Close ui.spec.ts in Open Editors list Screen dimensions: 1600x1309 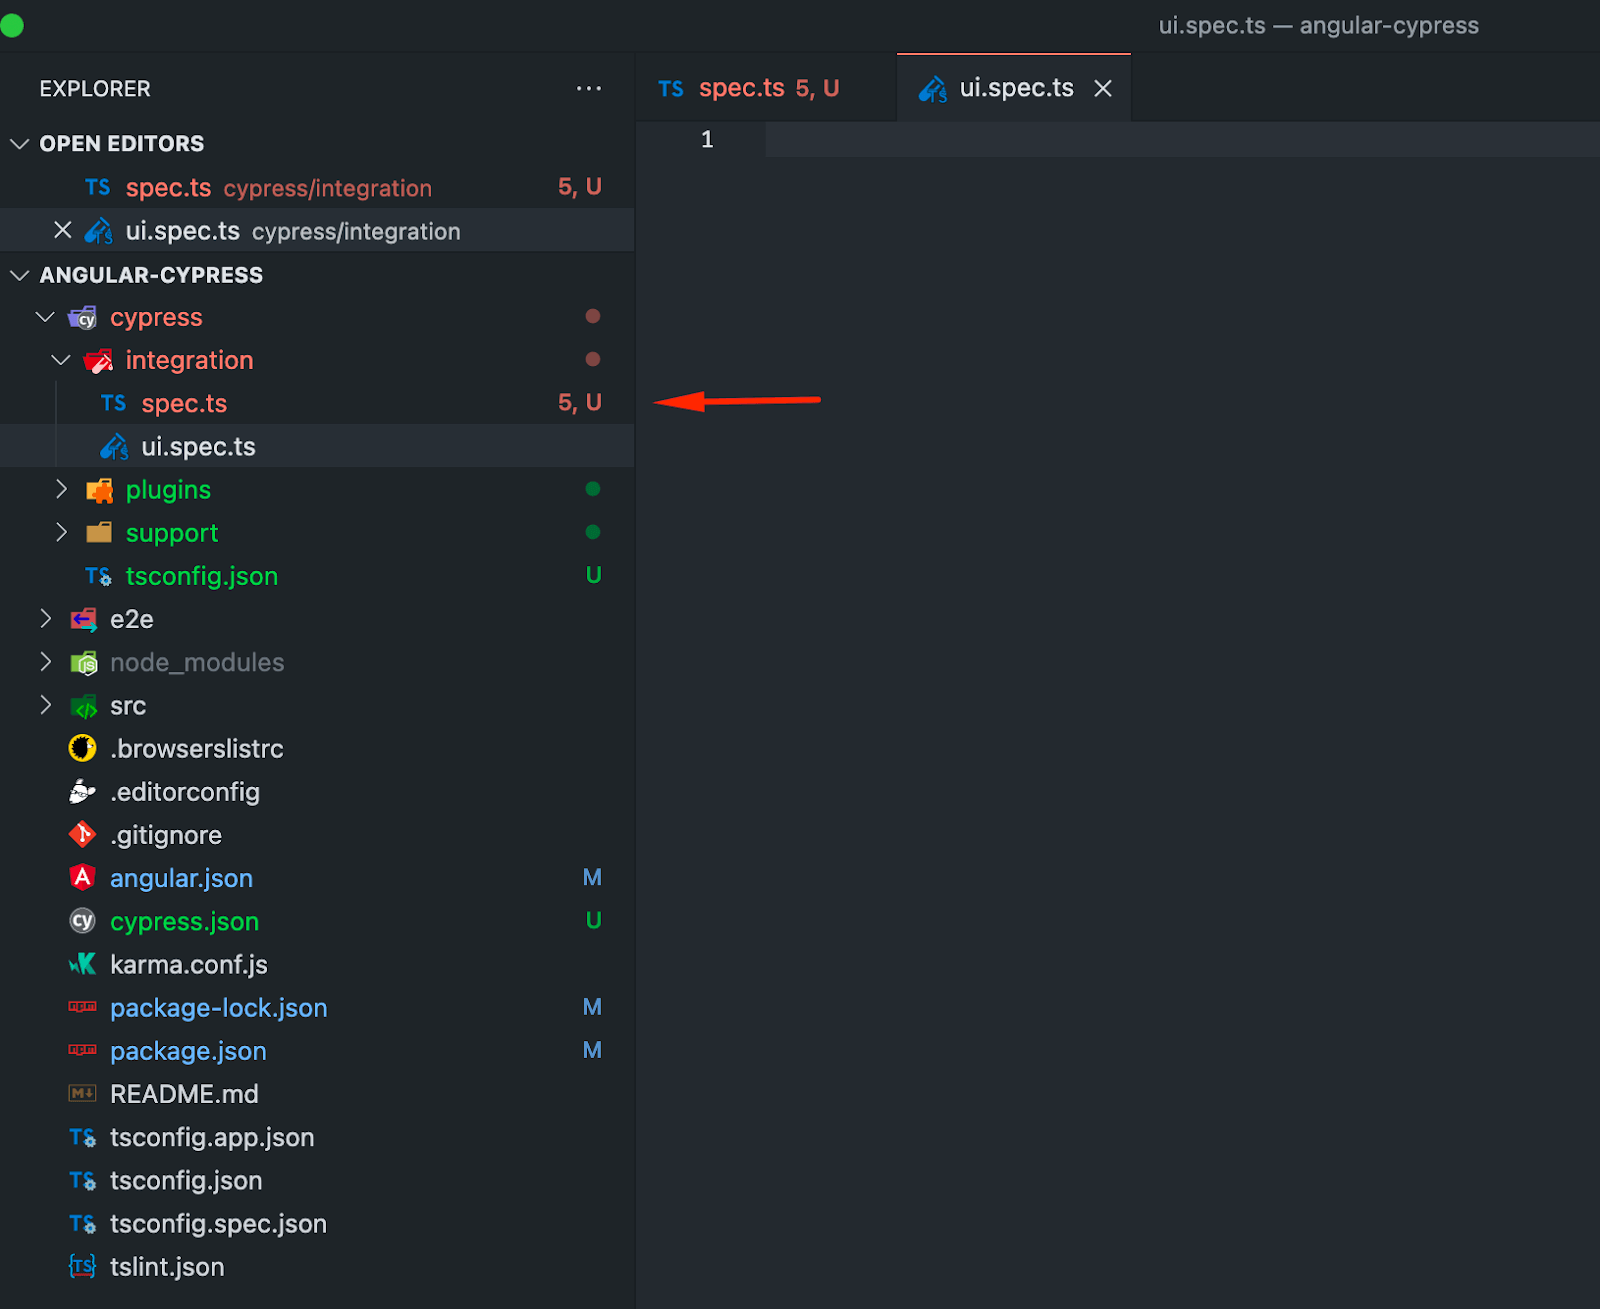(x=63, y=230)
